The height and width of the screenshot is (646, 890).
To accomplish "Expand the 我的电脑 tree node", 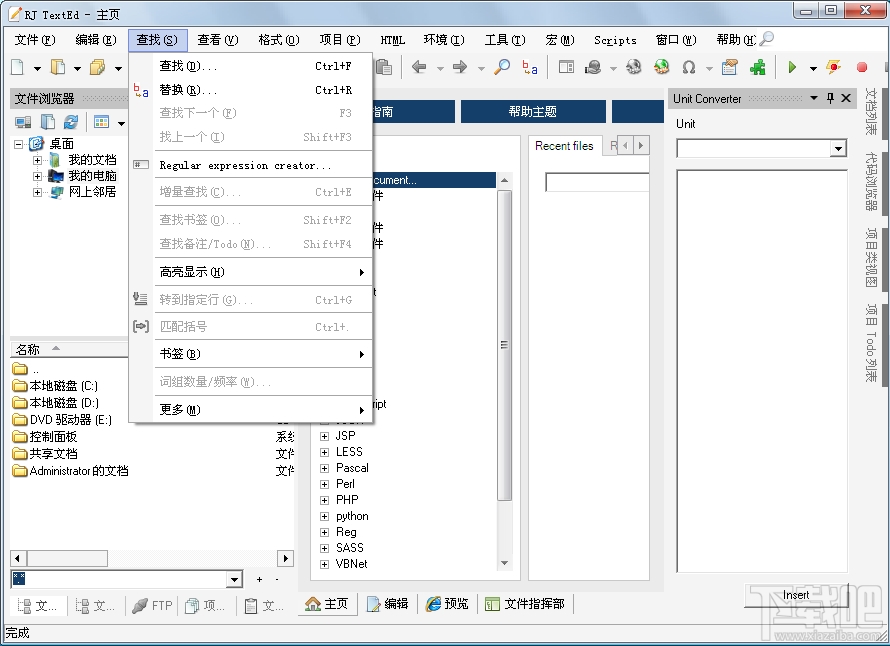I will pyautogui.click(x=37, y=176).
